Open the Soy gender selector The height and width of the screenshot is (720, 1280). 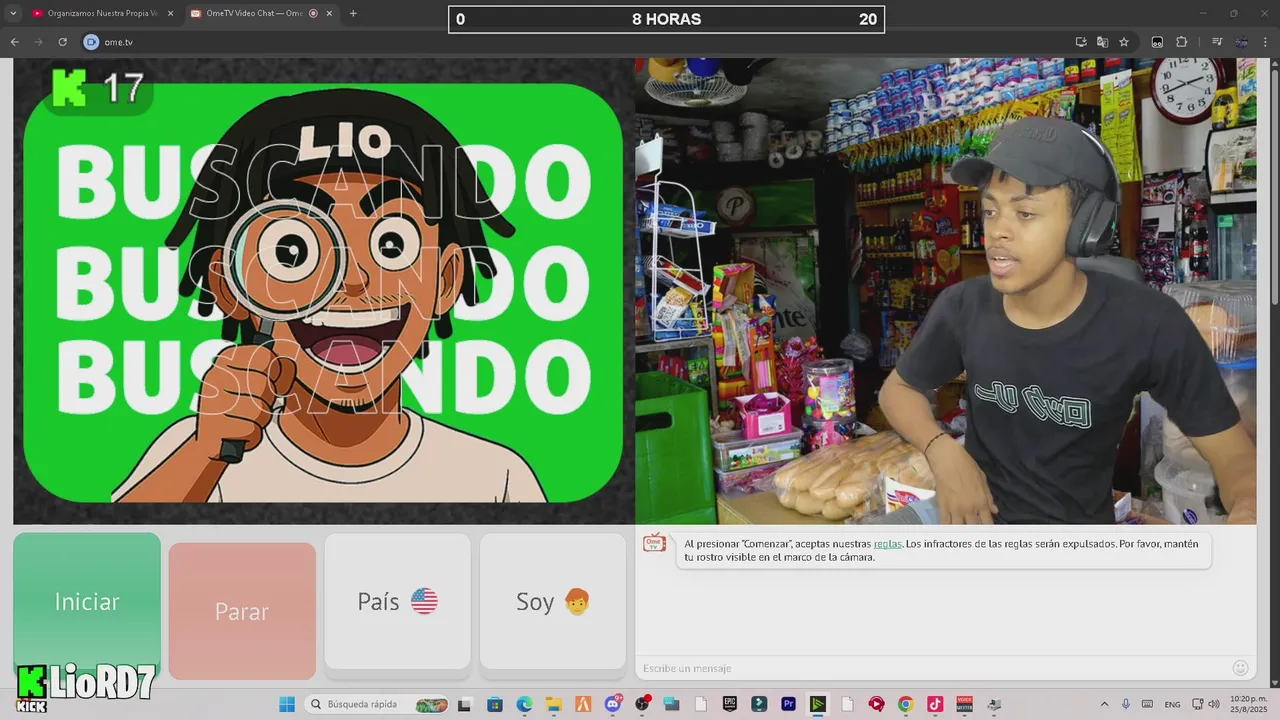tap(553, 601)
